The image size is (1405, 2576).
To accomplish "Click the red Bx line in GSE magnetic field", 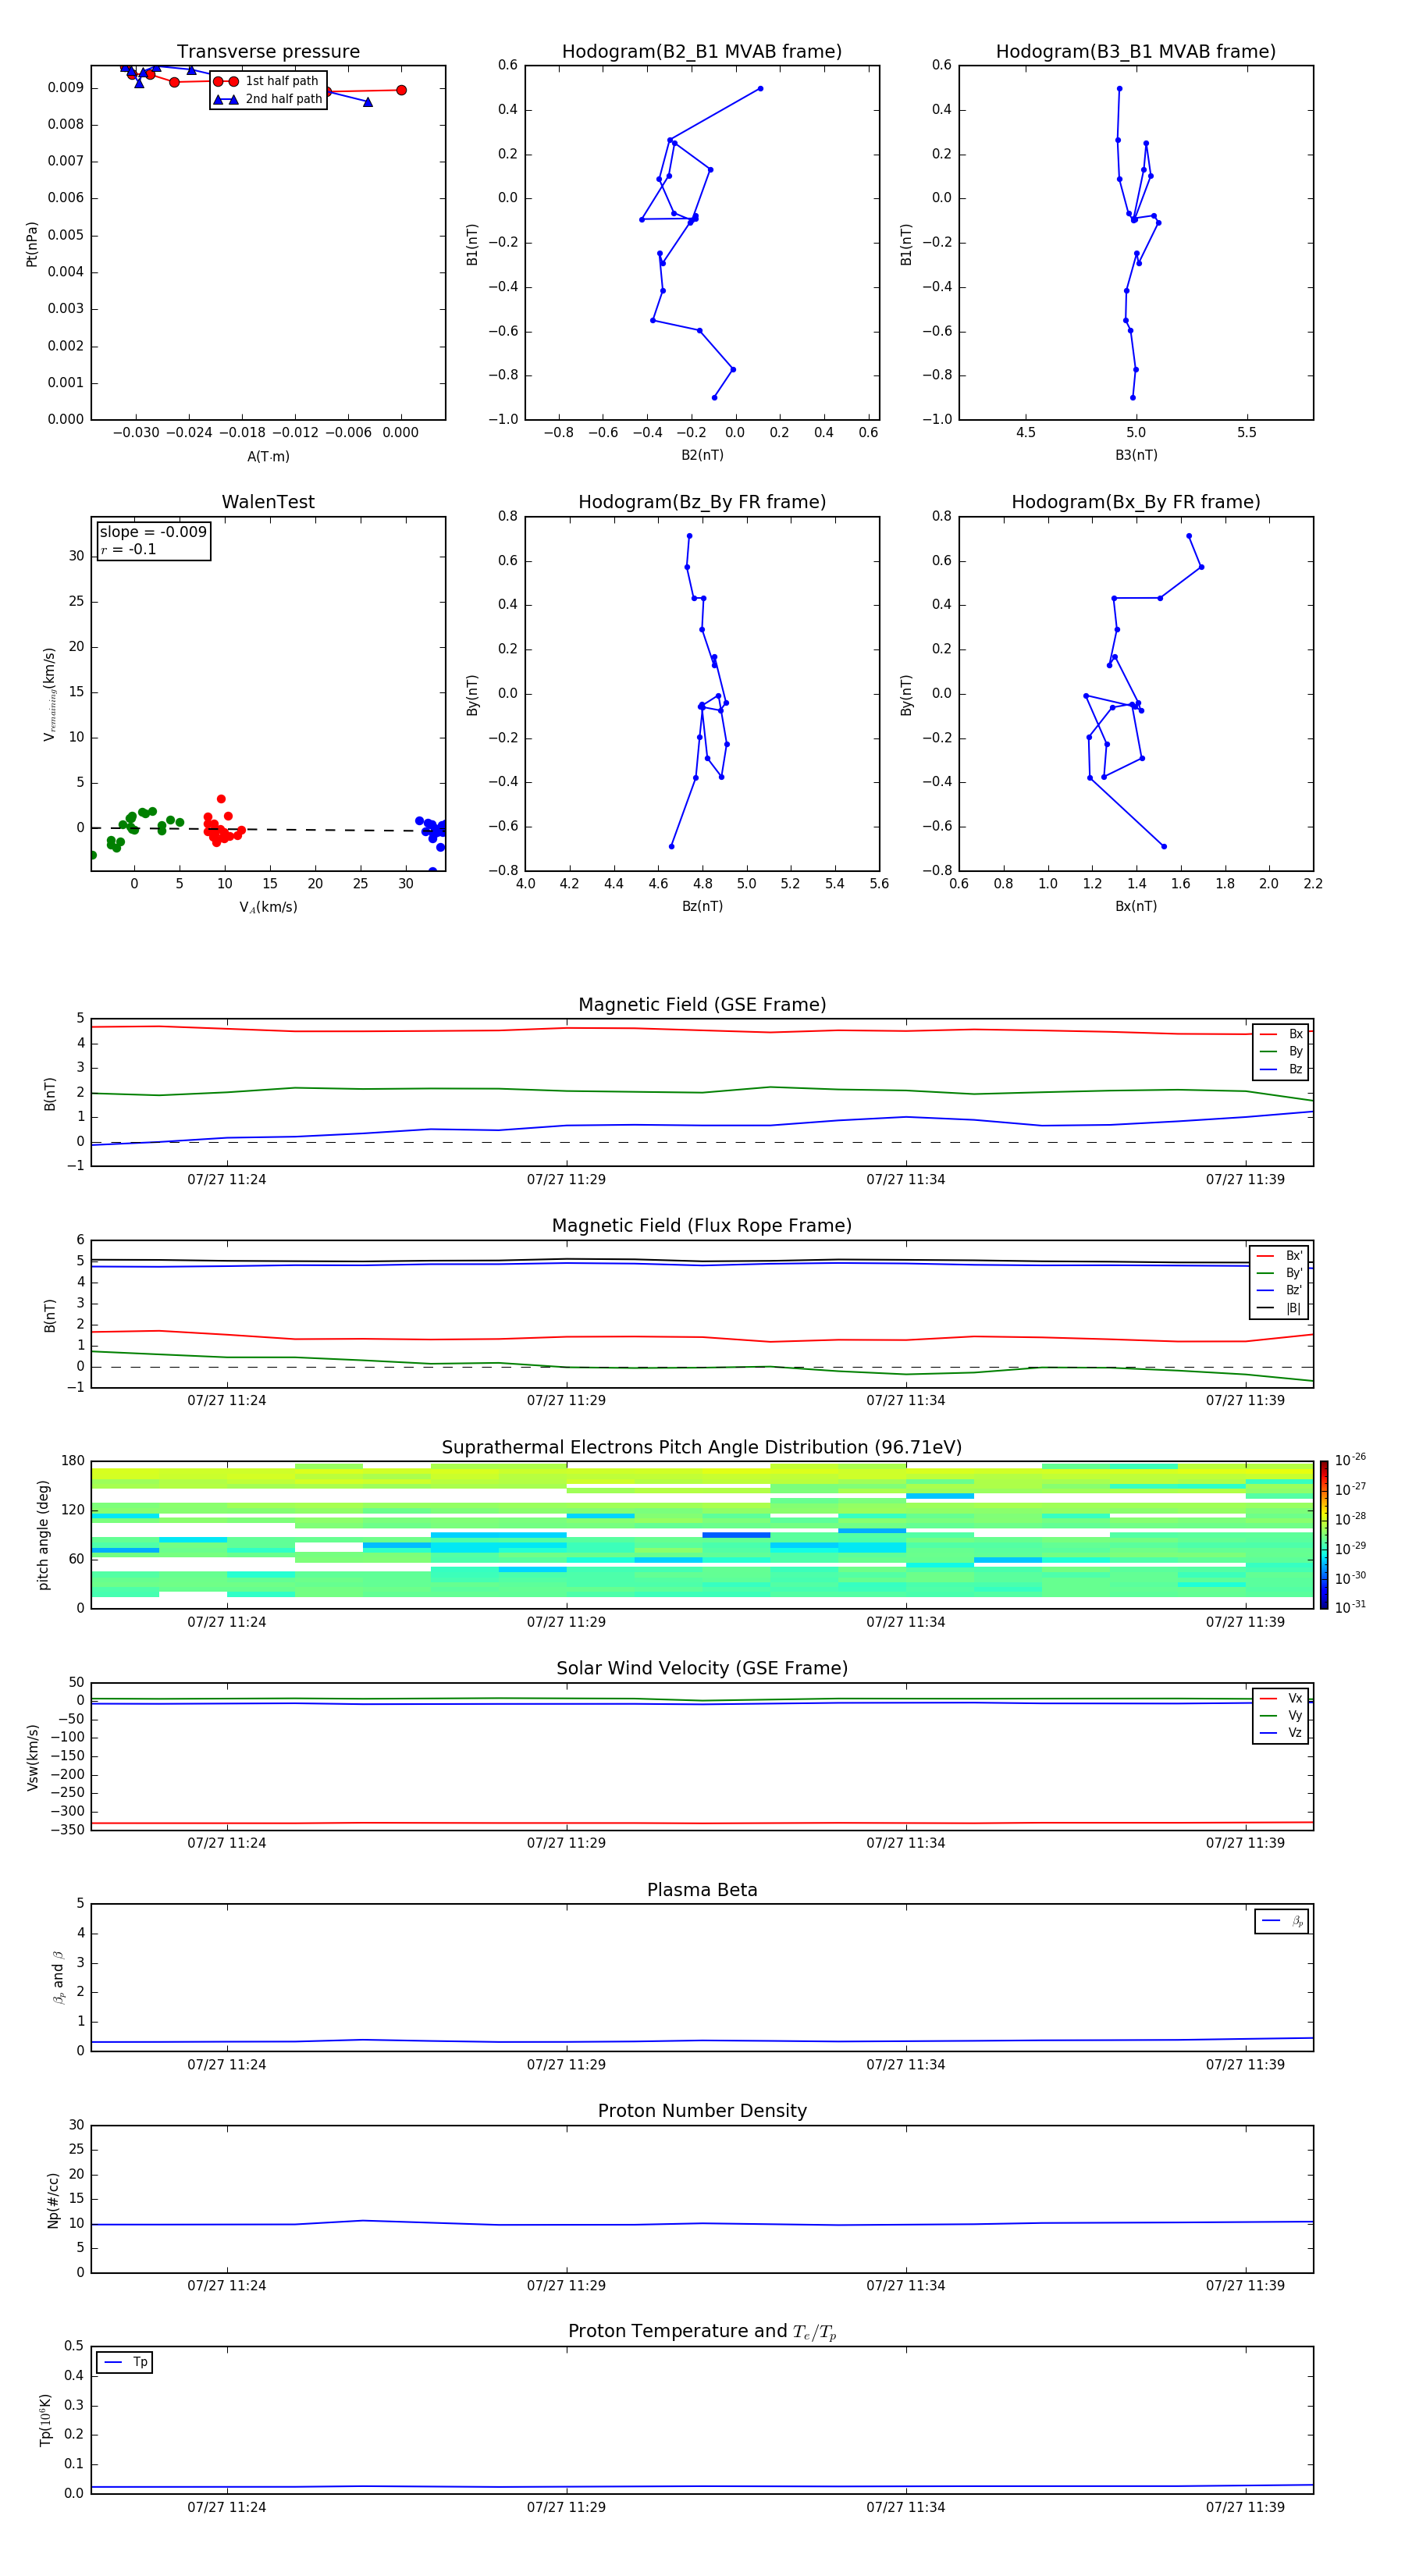I will [x=702, y=1030].
